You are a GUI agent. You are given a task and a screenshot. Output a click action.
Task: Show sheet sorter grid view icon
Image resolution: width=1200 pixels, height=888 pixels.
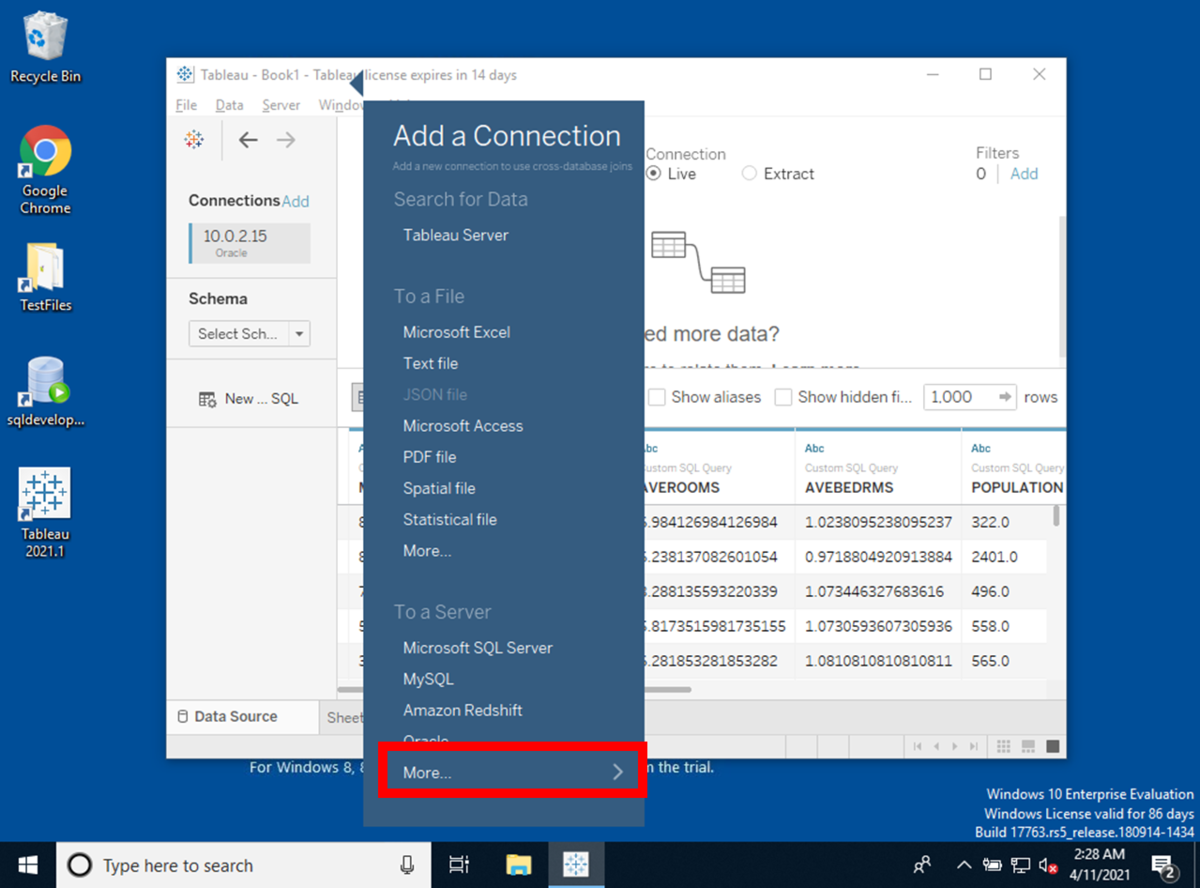(x=1005, y=747)
